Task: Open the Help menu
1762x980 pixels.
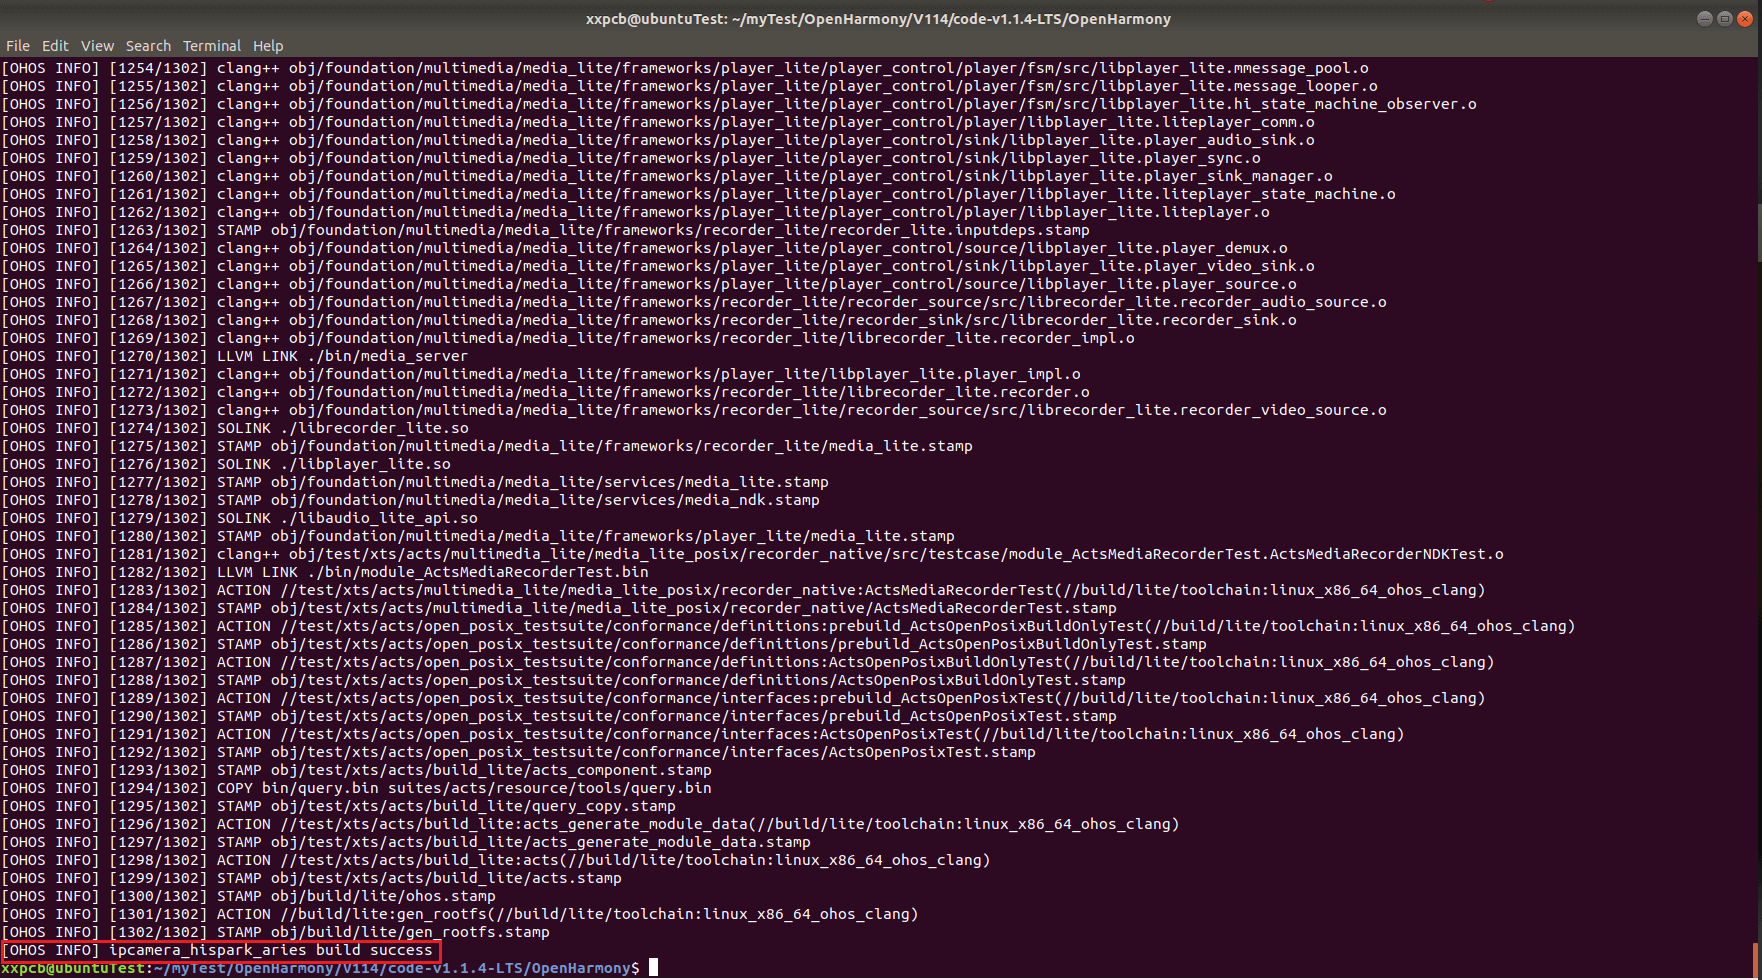Action: pyautogui.click(x=268, y=46)
